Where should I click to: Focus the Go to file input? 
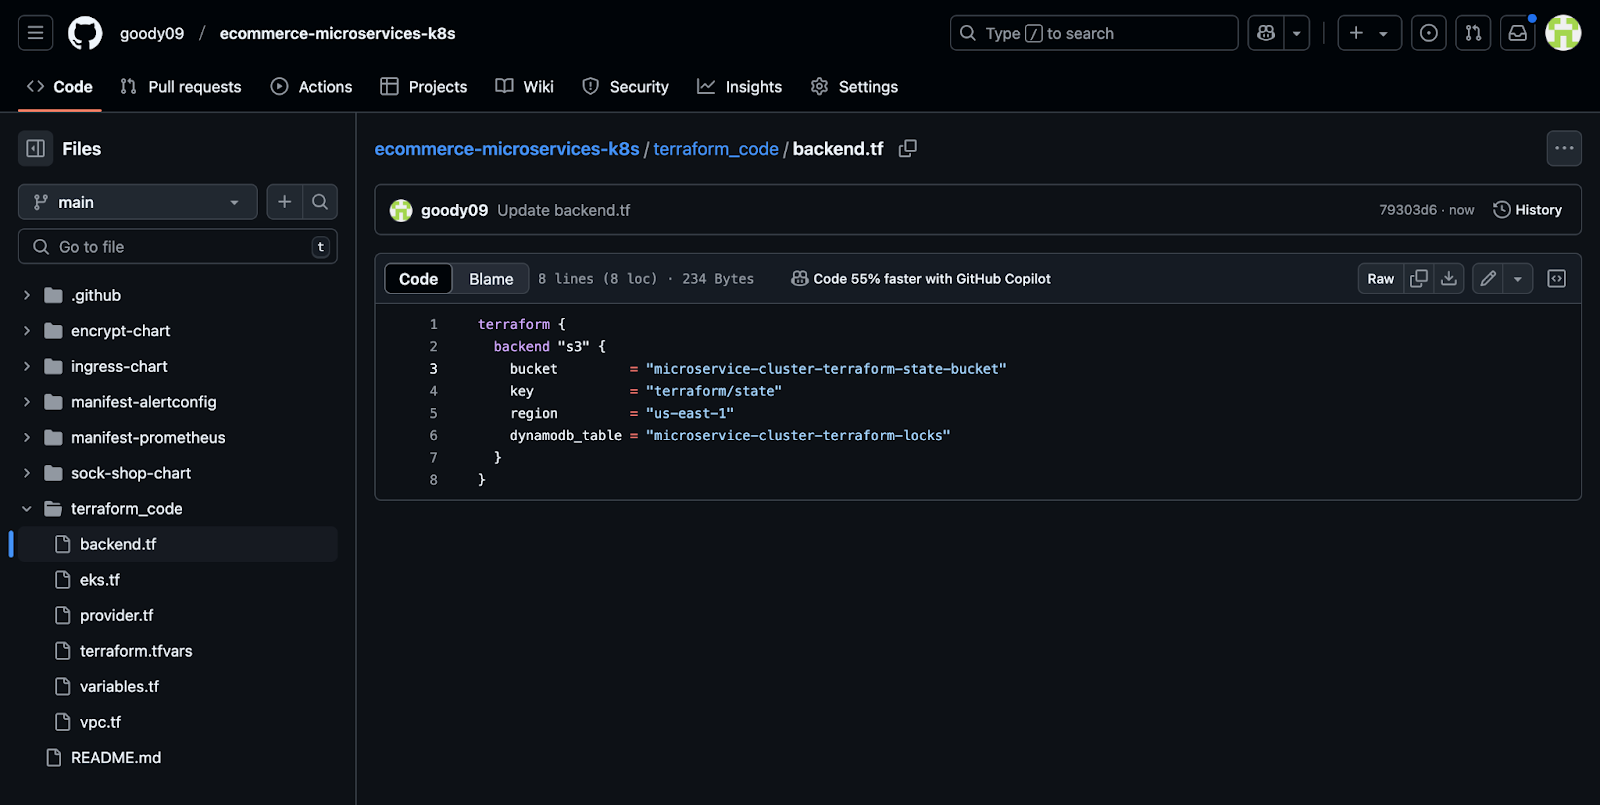178,247
